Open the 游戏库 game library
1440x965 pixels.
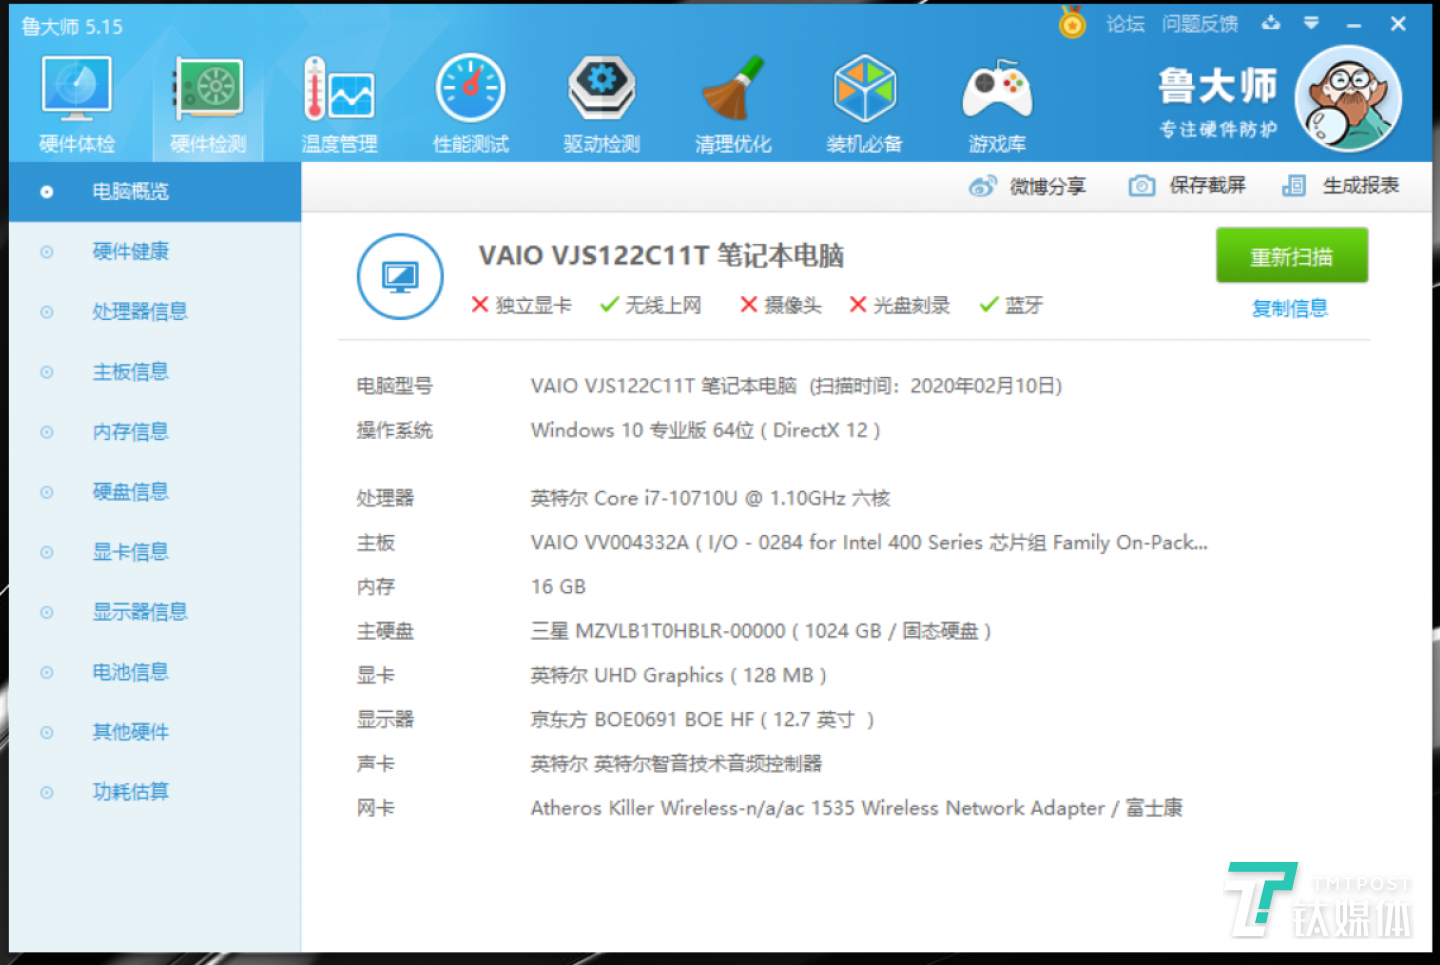coord(996,100)
